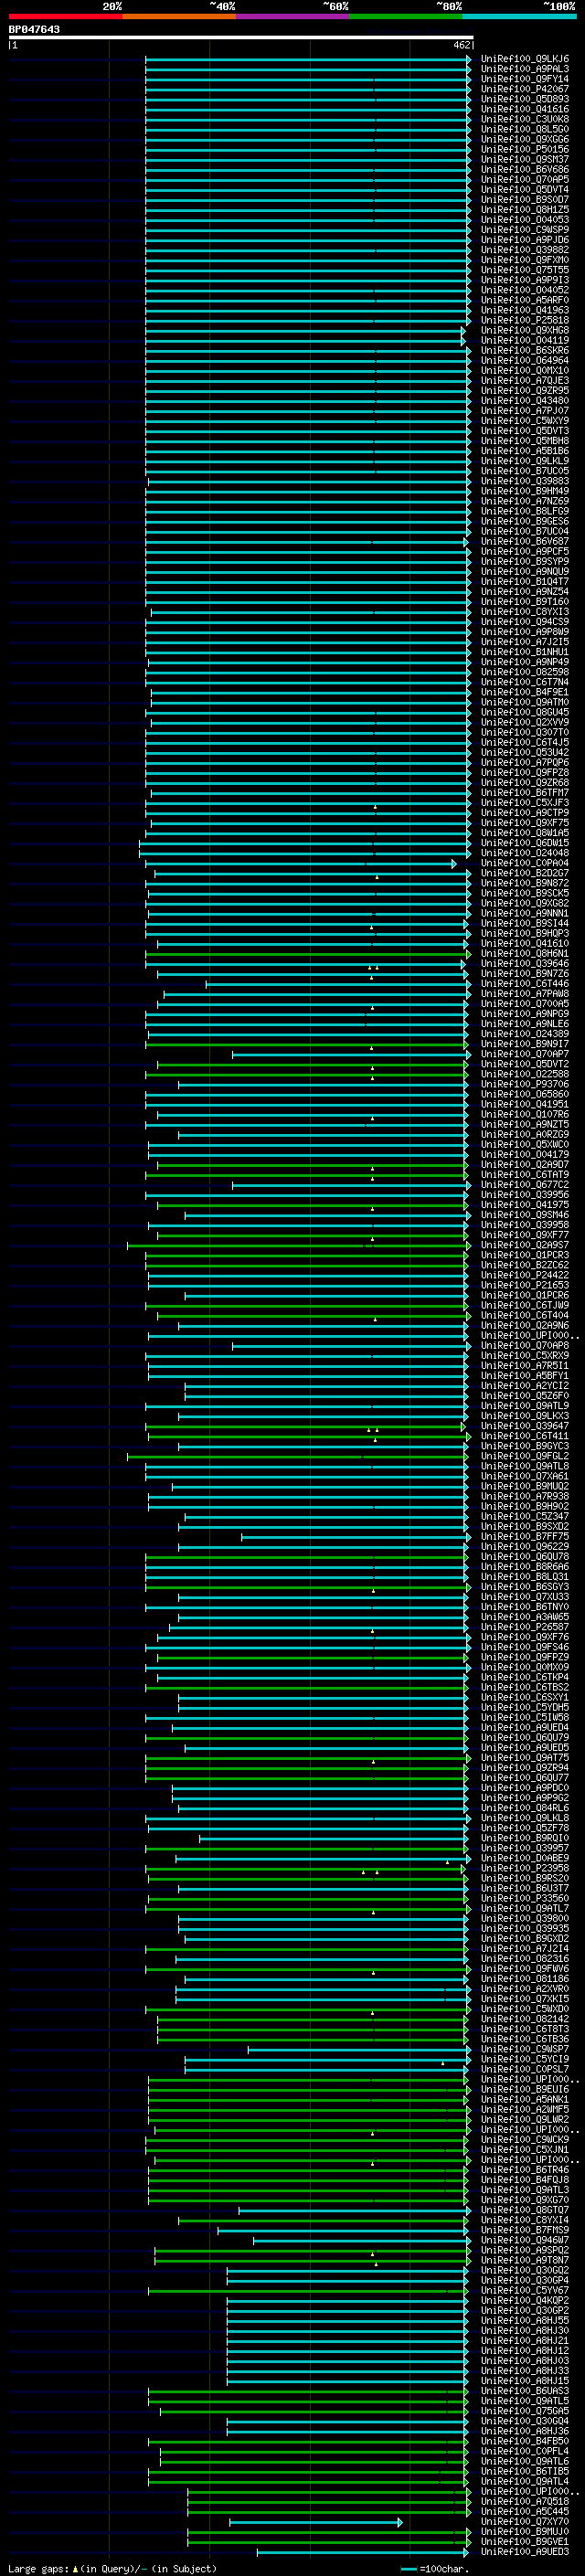Image resolution: width=585 pixels, height=2576 pixels.
Task: Select hit label UniRef100_Q70AP7
Action: point(525,1055)
